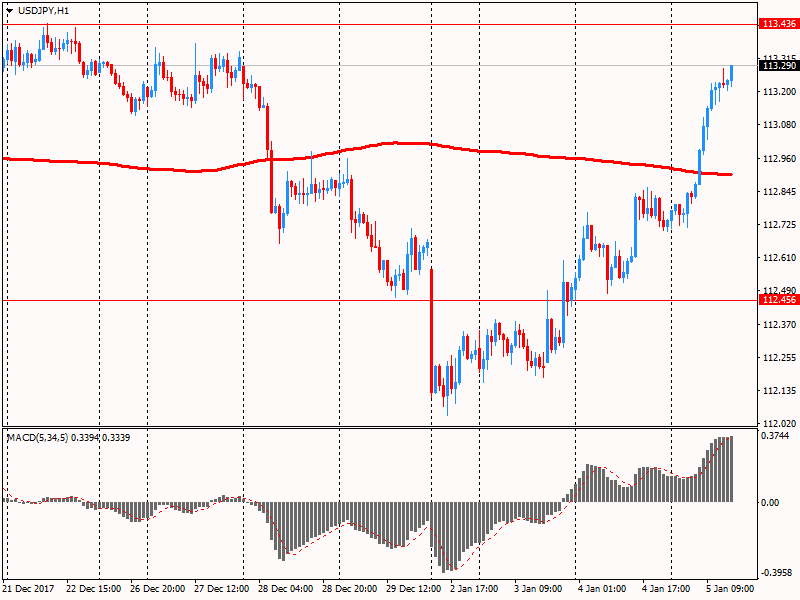
Task: Click the black 113.290 current price label
Action: coord(777,66)
